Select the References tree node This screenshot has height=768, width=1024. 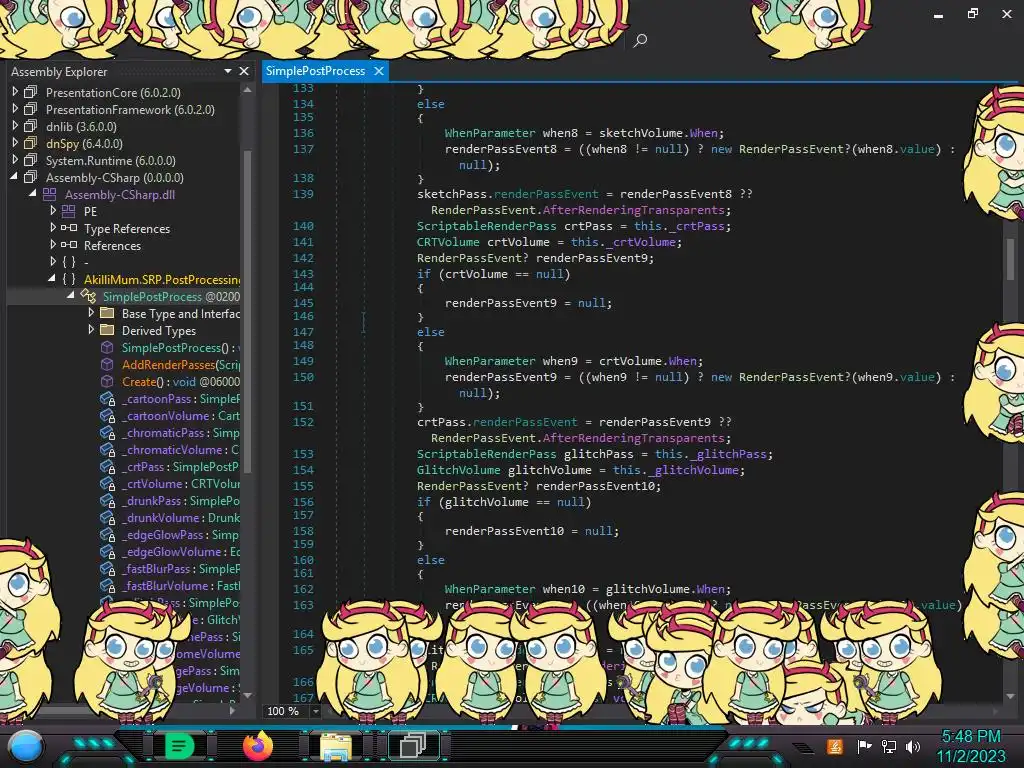[112, 246]
